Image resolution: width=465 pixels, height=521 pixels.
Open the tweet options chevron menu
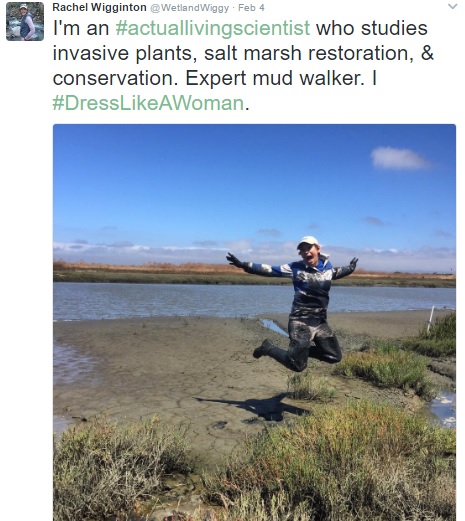click(453, 6)
